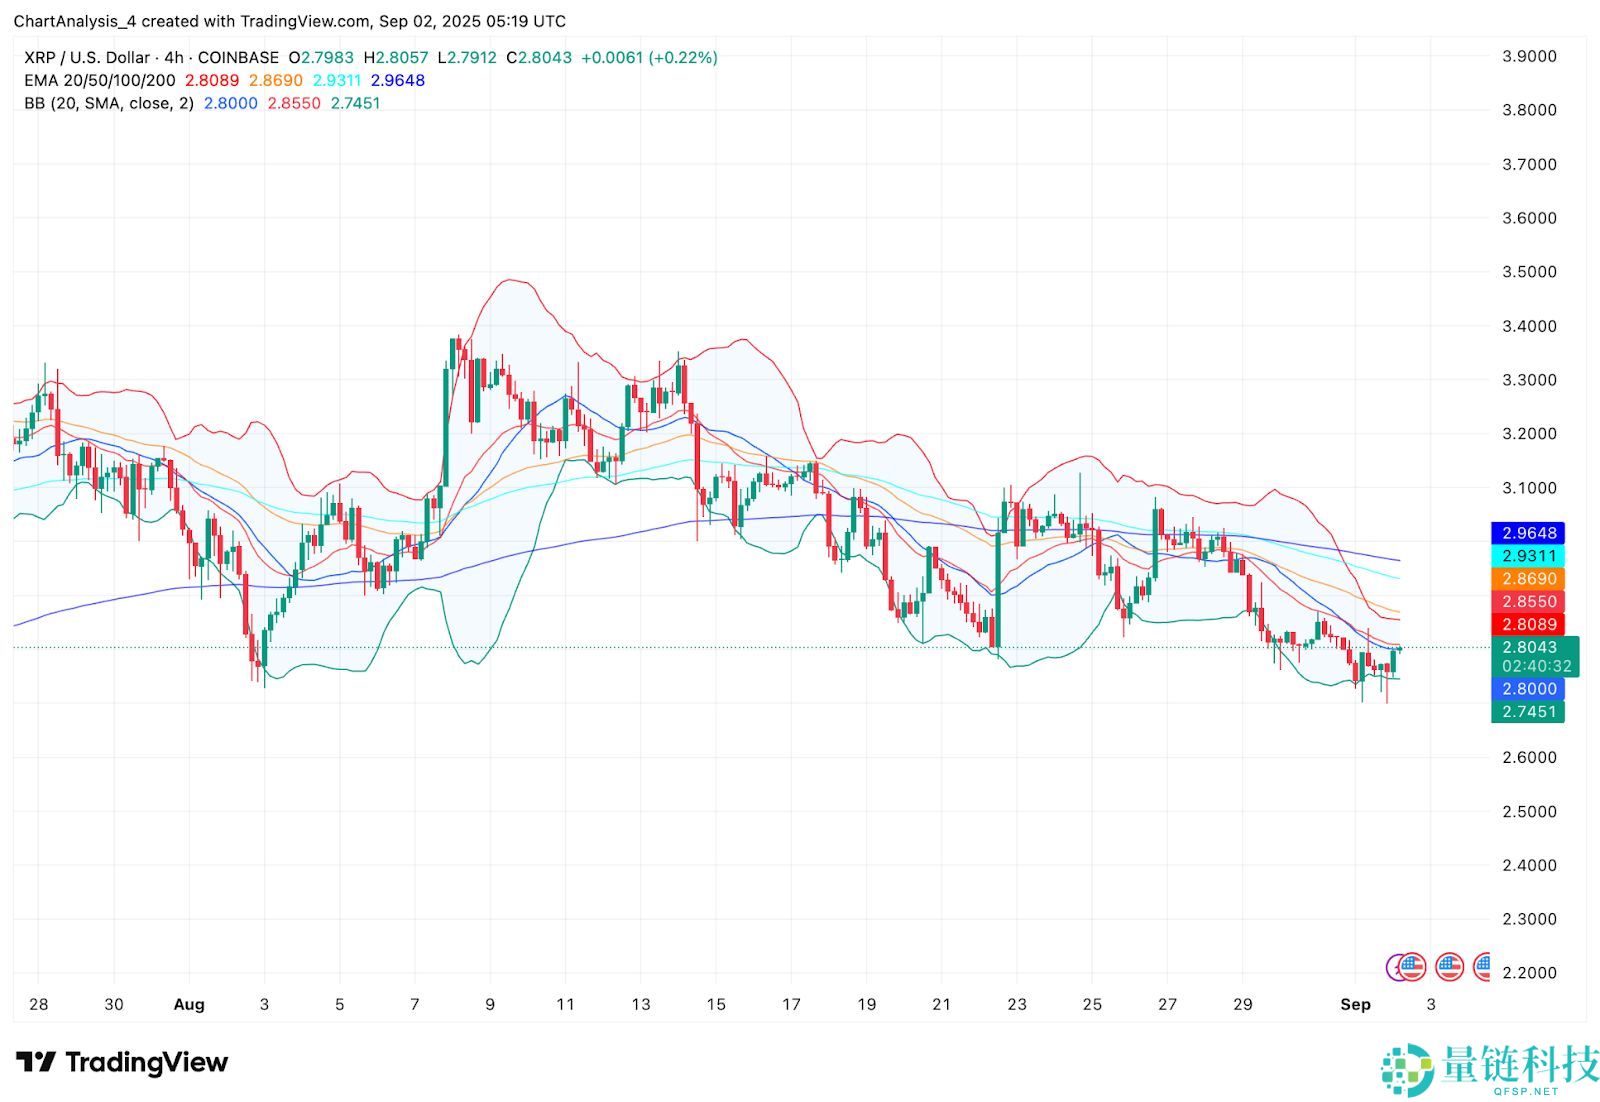Click the Sep label on the time axis
The height and width of the screenshot is (1102, 1600).
click(x=1355, y=1005)
